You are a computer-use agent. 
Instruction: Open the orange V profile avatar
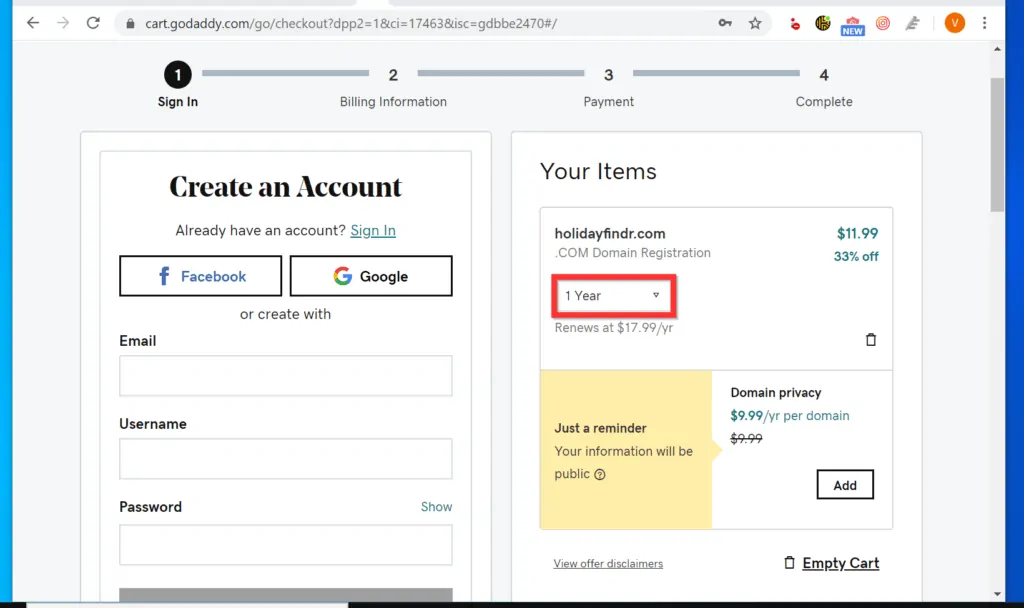(x=954, y=24)
